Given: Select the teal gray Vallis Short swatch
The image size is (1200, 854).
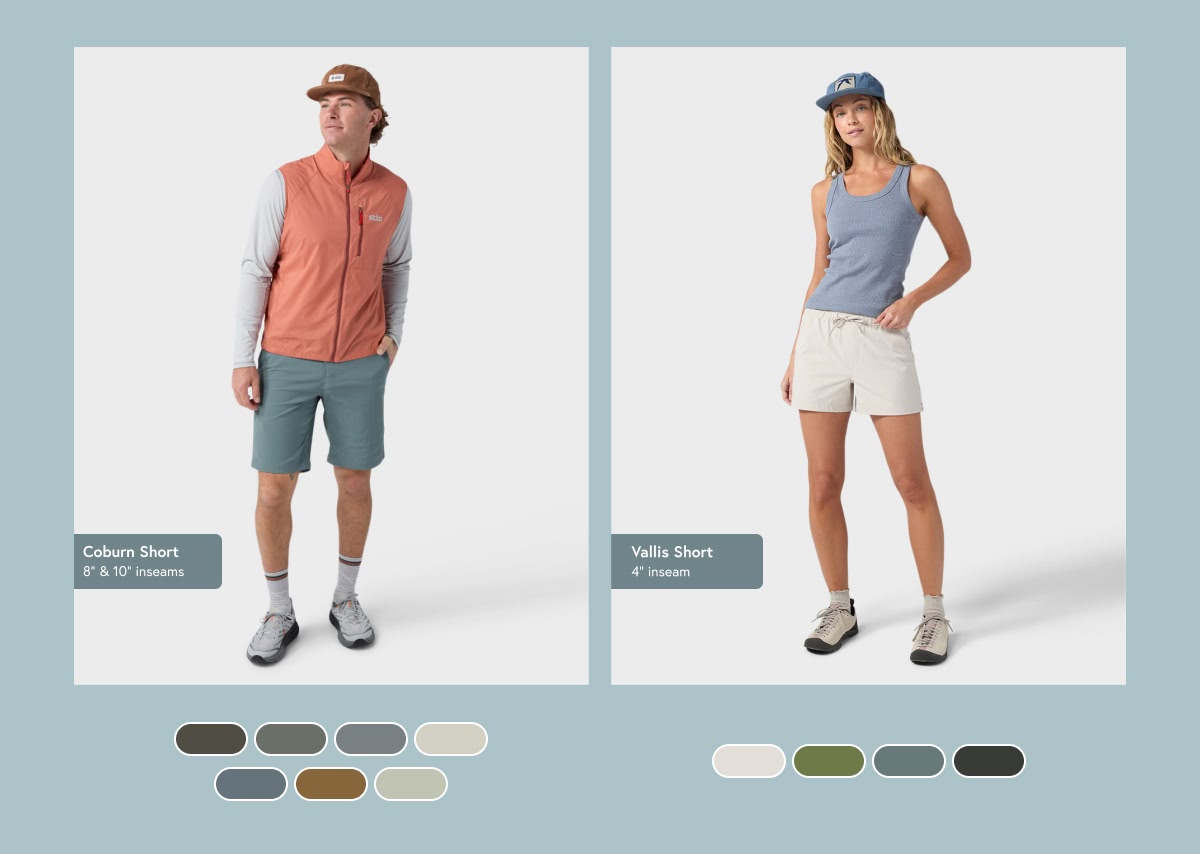Looking at the screenshot, I should click(x=909, y=761).
